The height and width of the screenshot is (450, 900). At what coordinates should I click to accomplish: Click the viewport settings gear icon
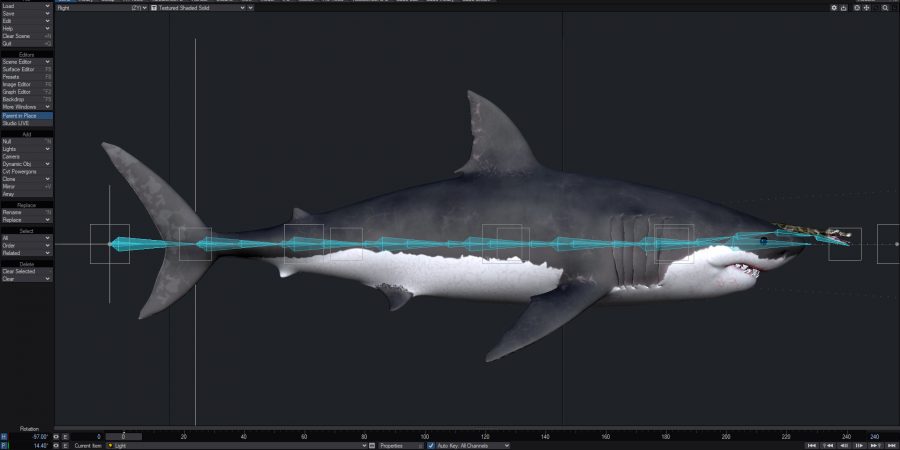(x=835, y=7)
